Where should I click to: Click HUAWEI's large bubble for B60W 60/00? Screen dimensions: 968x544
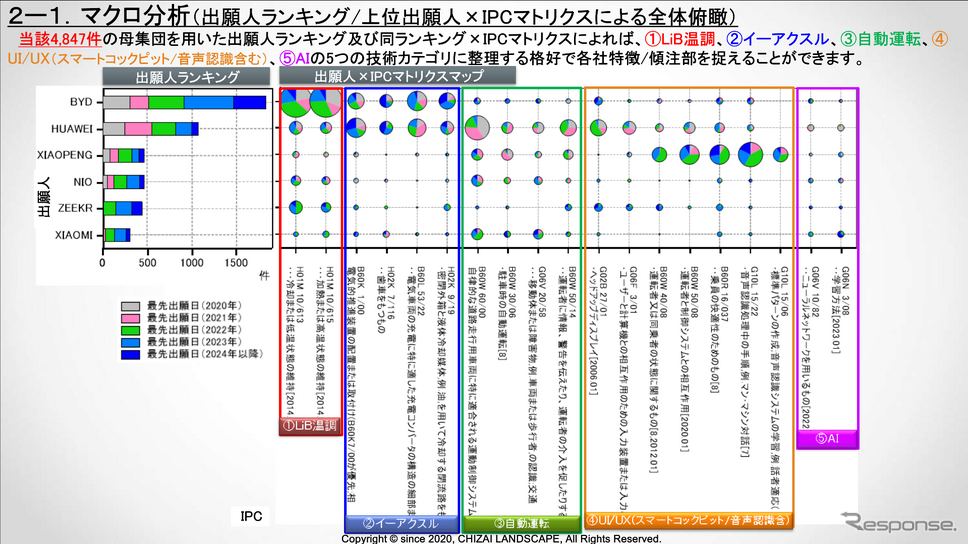point(477,128)
